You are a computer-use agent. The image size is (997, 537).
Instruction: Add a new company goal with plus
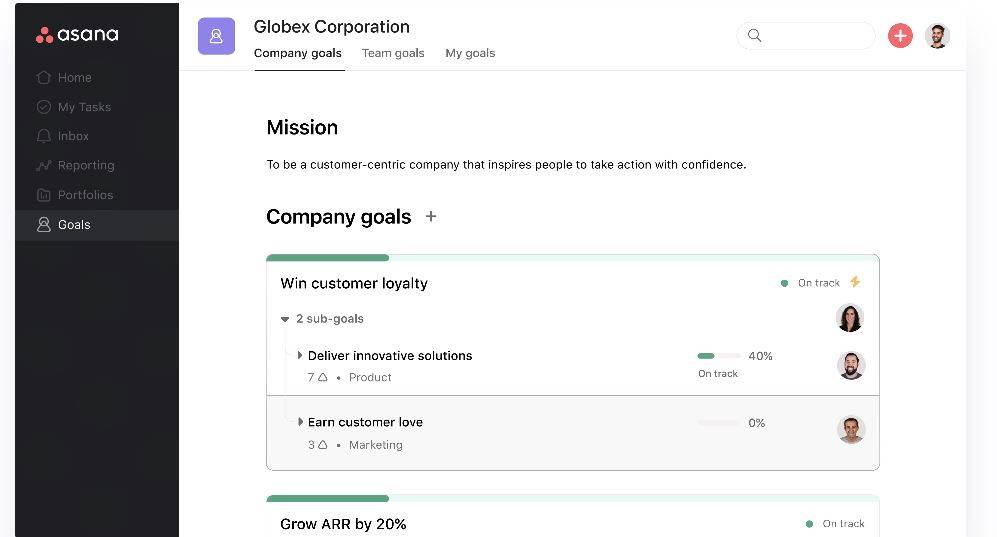(x=430, y=217)
